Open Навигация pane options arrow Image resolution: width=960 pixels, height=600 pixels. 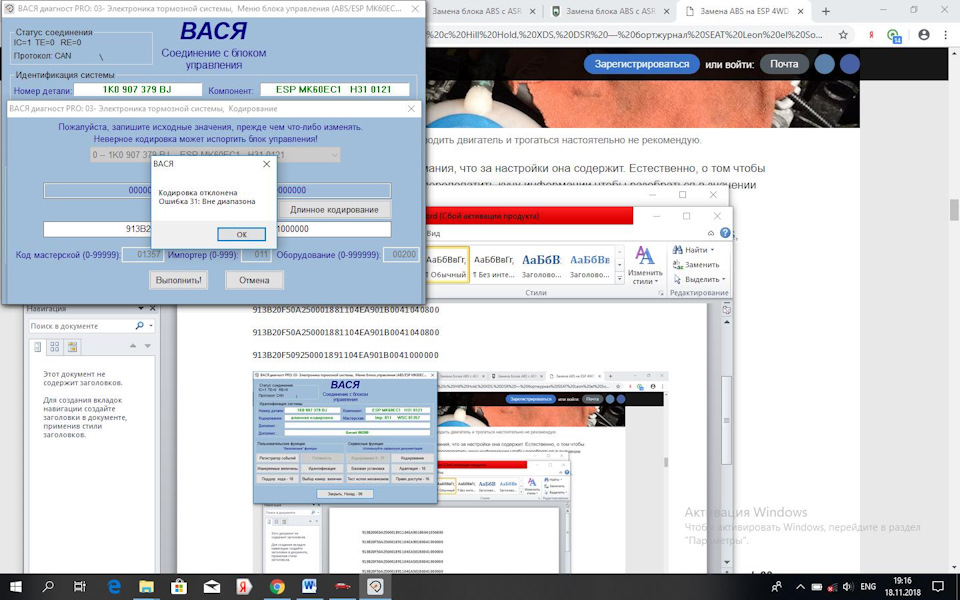pyautogui.click(x=141, y=309)
